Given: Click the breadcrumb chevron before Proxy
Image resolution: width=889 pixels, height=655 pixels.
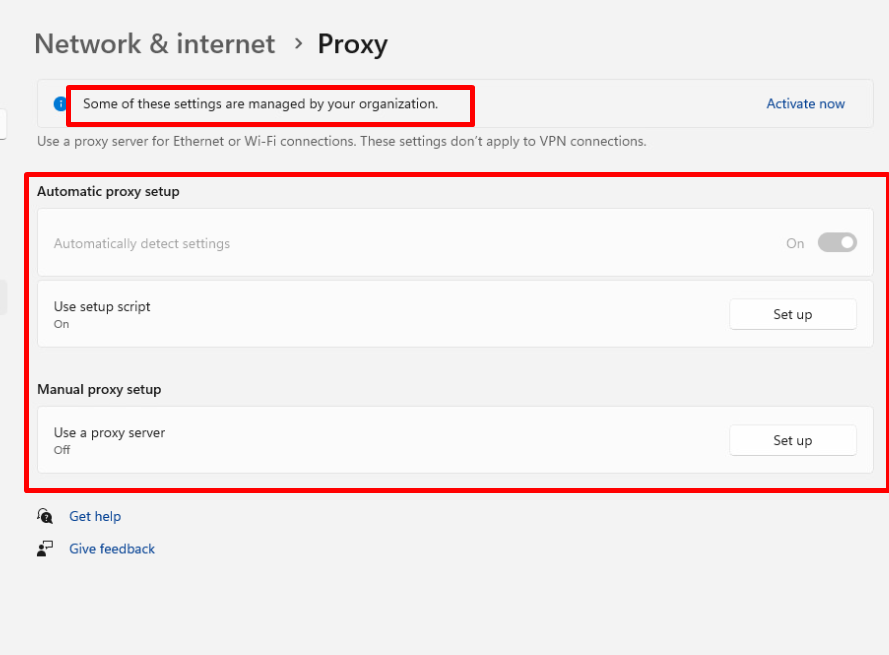Looking at the screenshot, I should [298, 44].
